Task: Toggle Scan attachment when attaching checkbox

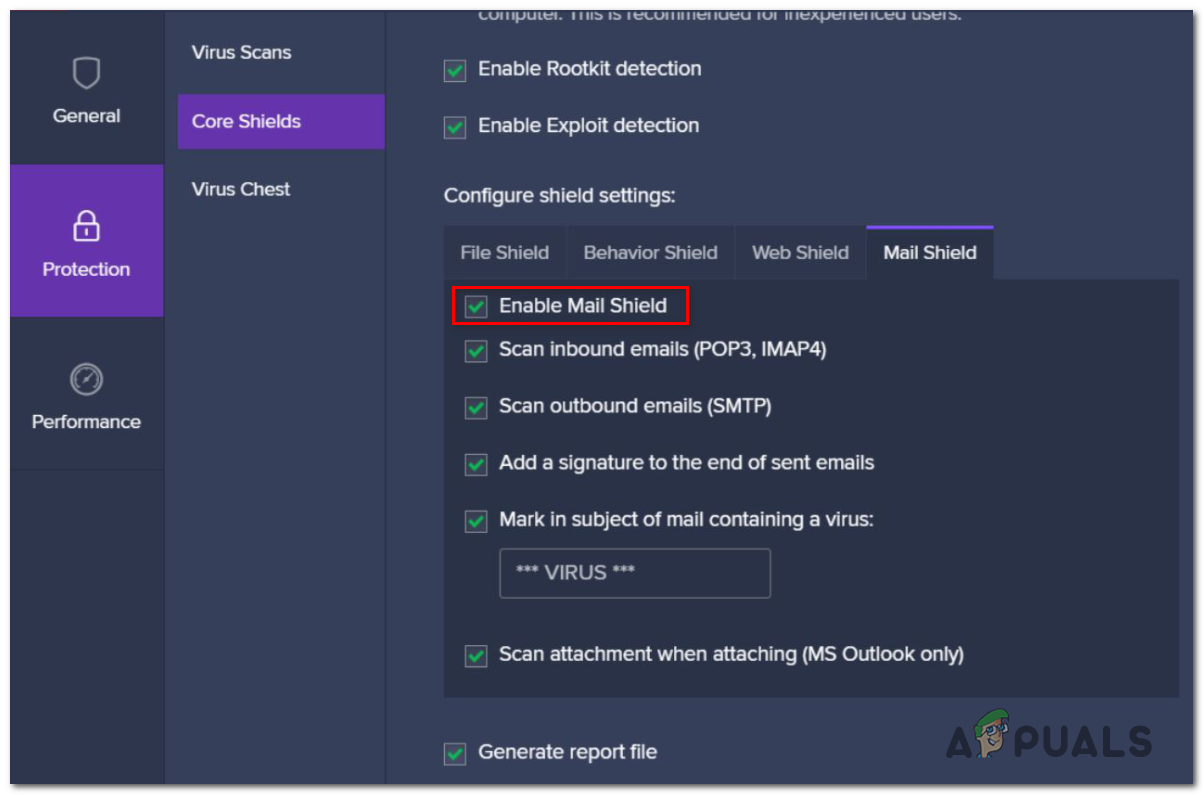Action: pyautogui.click(x=476, y=656)
